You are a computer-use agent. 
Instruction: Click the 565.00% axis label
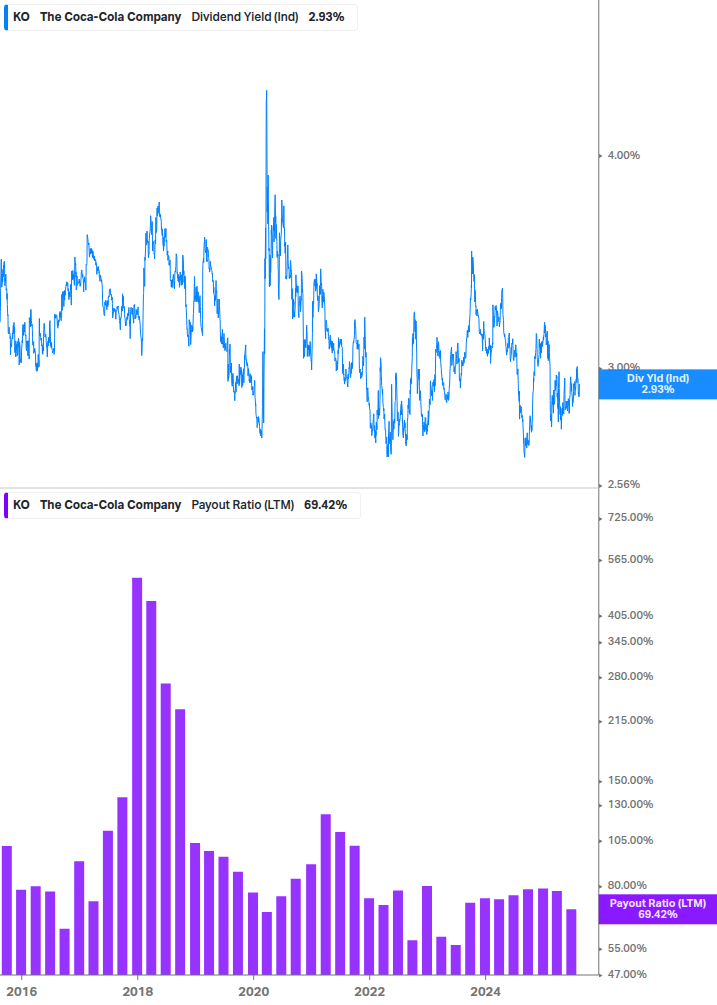coord(630,560)
